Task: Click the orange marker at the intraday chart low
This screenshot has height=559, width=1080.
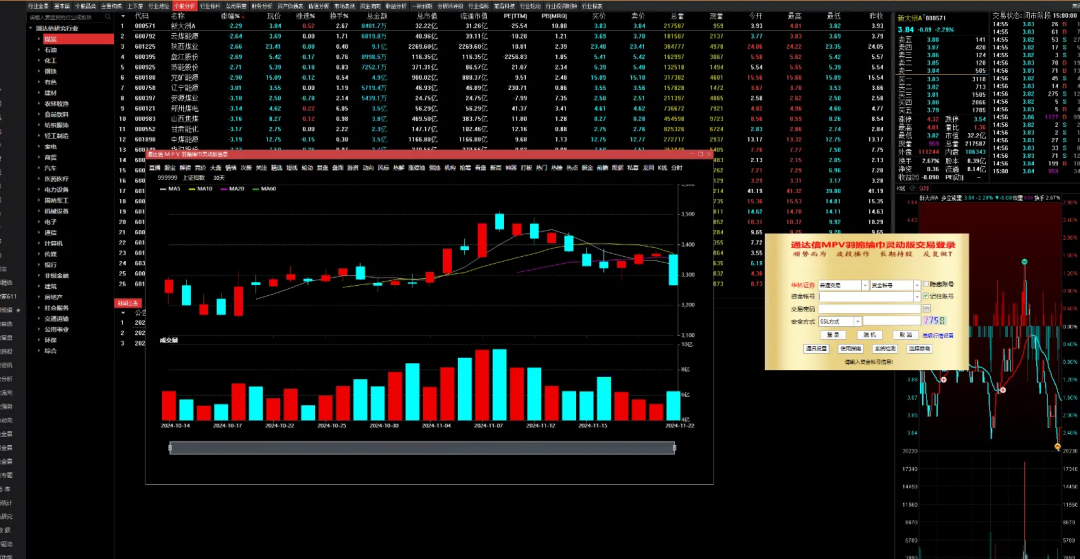Action: coord(1057,447)
